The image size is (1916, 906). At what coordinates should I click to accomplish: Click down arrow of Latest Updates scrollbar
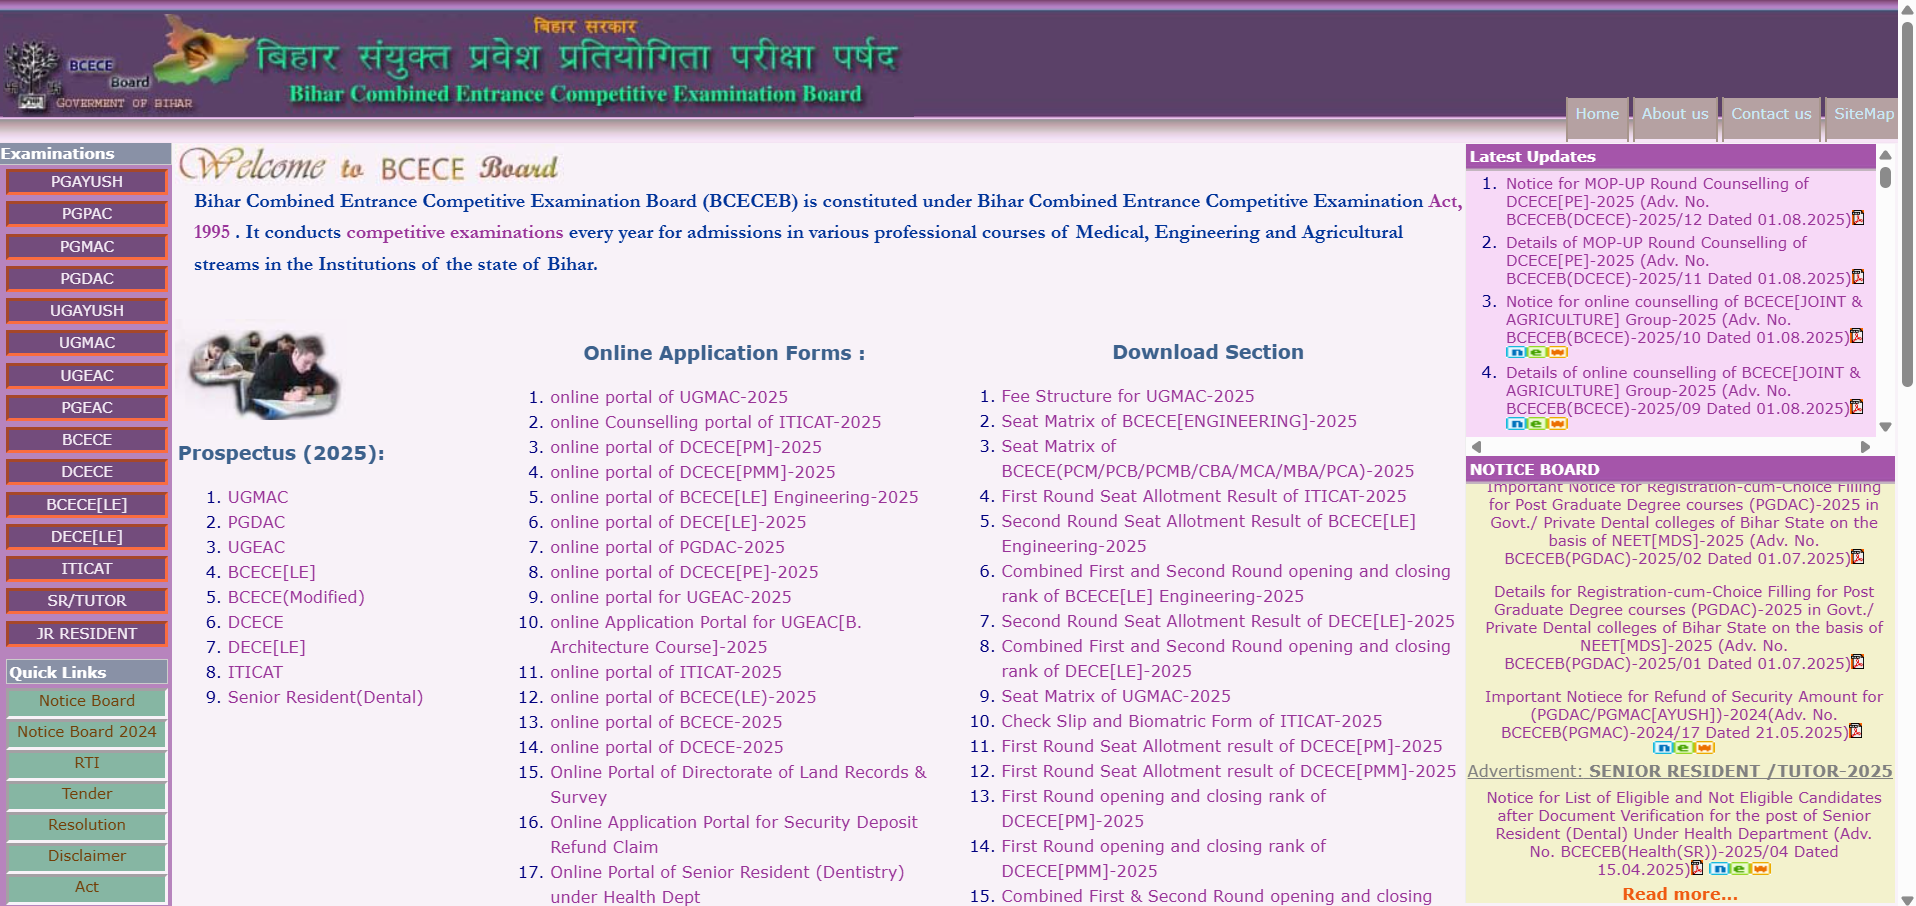coord(1885,427)
